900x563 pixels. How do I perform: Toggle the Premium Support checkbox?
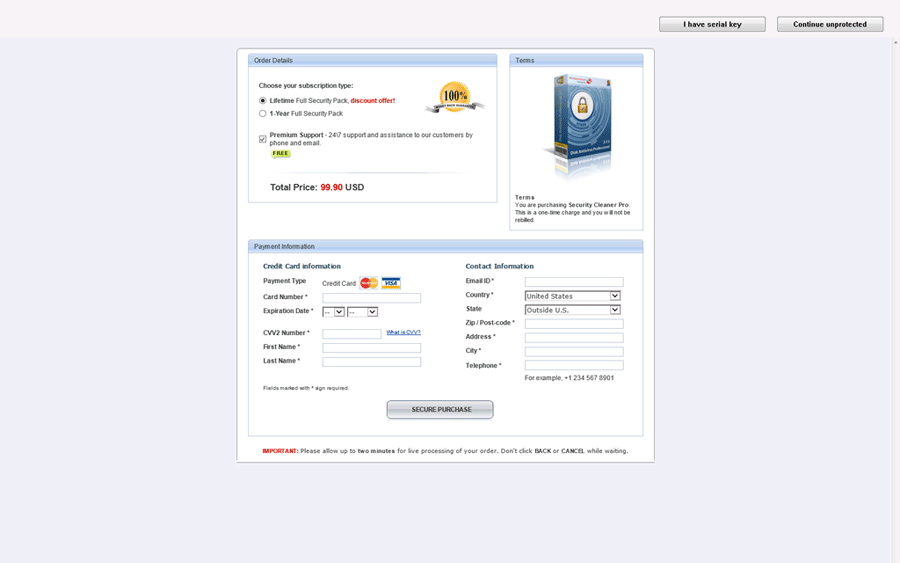(x=263, y=139)
